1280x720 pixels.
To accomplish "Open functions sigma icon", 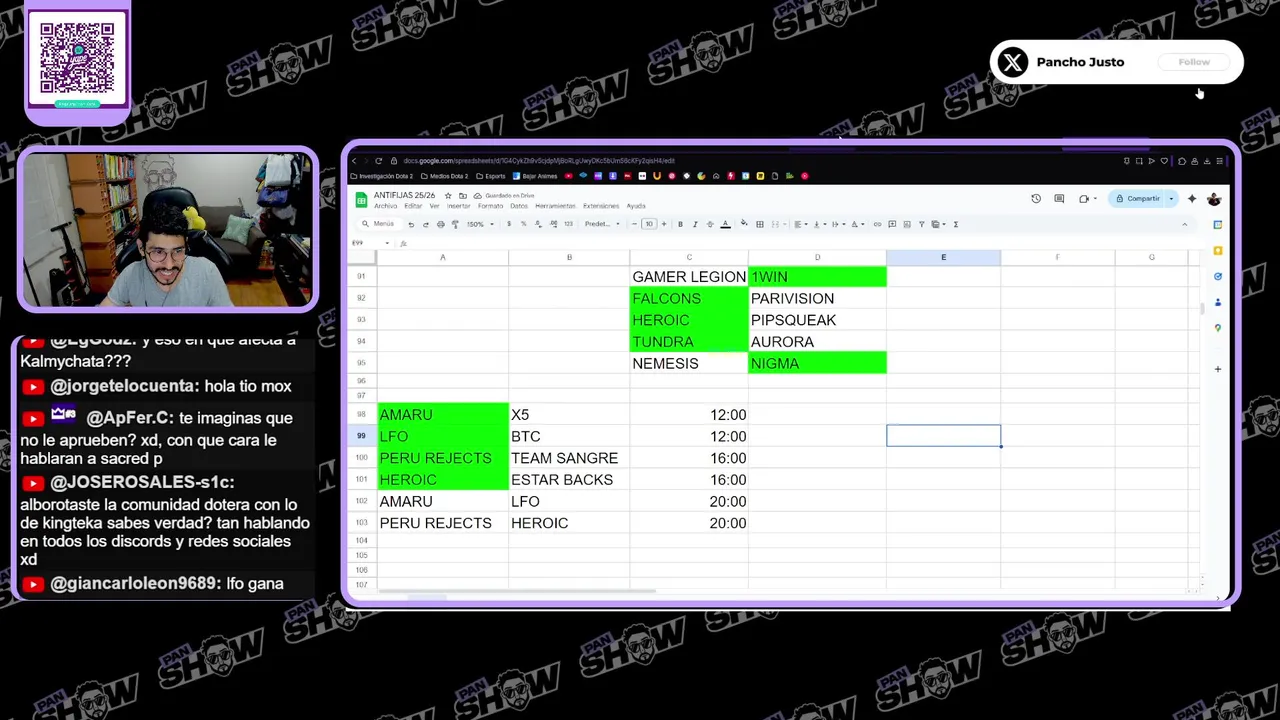I will point(956,224).
